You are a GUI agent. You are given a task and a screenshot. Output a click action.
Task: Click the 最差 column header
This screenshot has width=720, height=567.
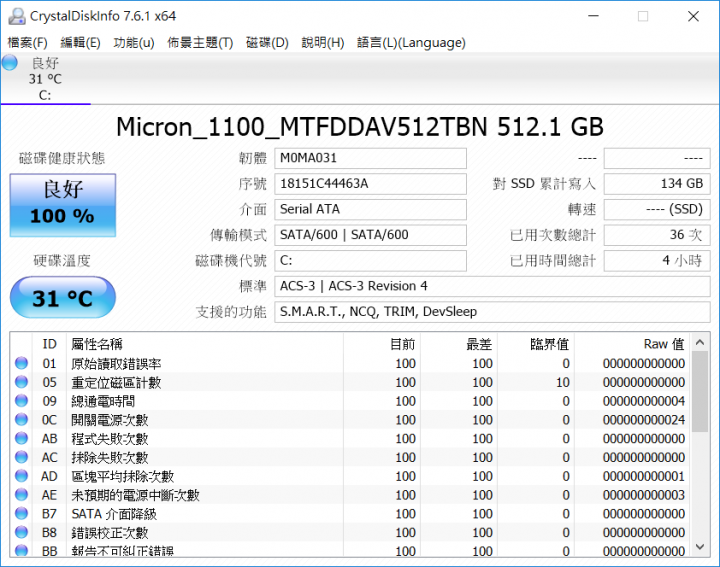coord(459,344)
